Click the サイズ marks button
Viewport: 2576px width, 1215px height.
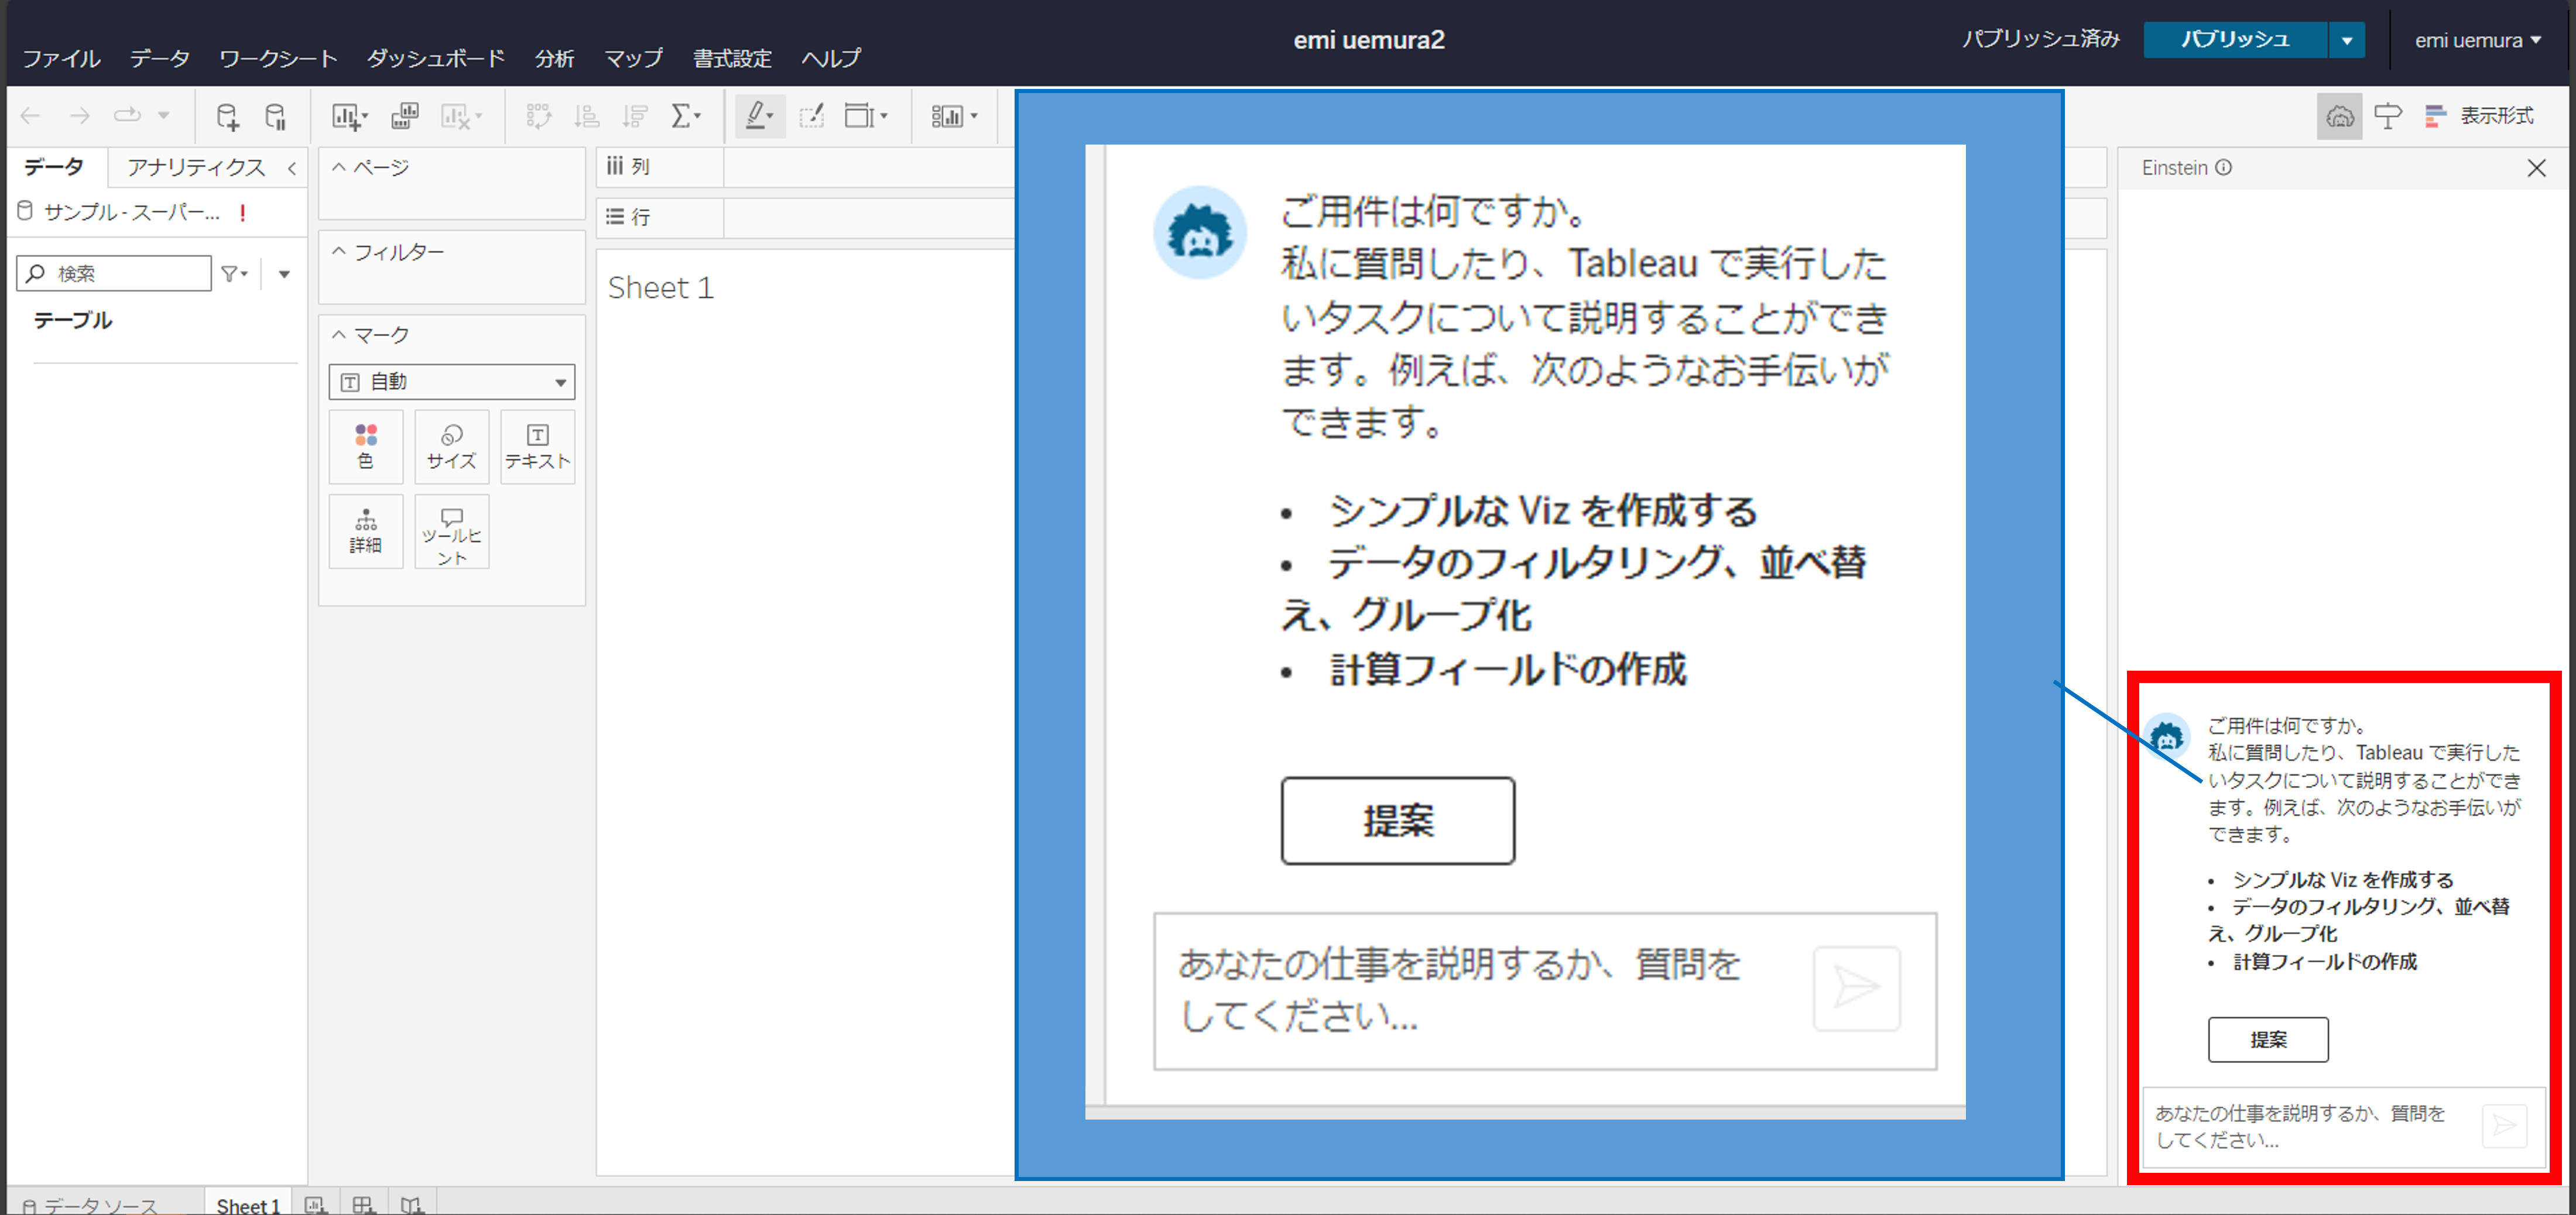point(451,446)
